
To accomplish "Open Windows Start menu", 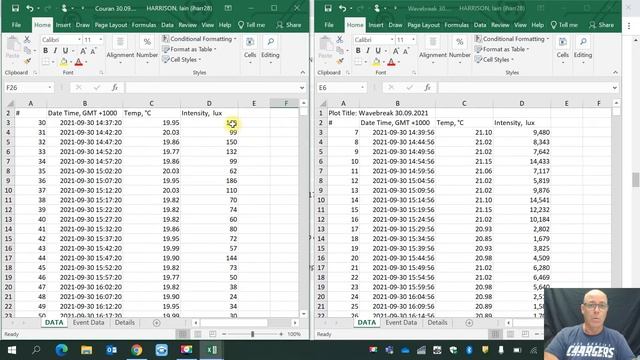I will click(12, 350).
